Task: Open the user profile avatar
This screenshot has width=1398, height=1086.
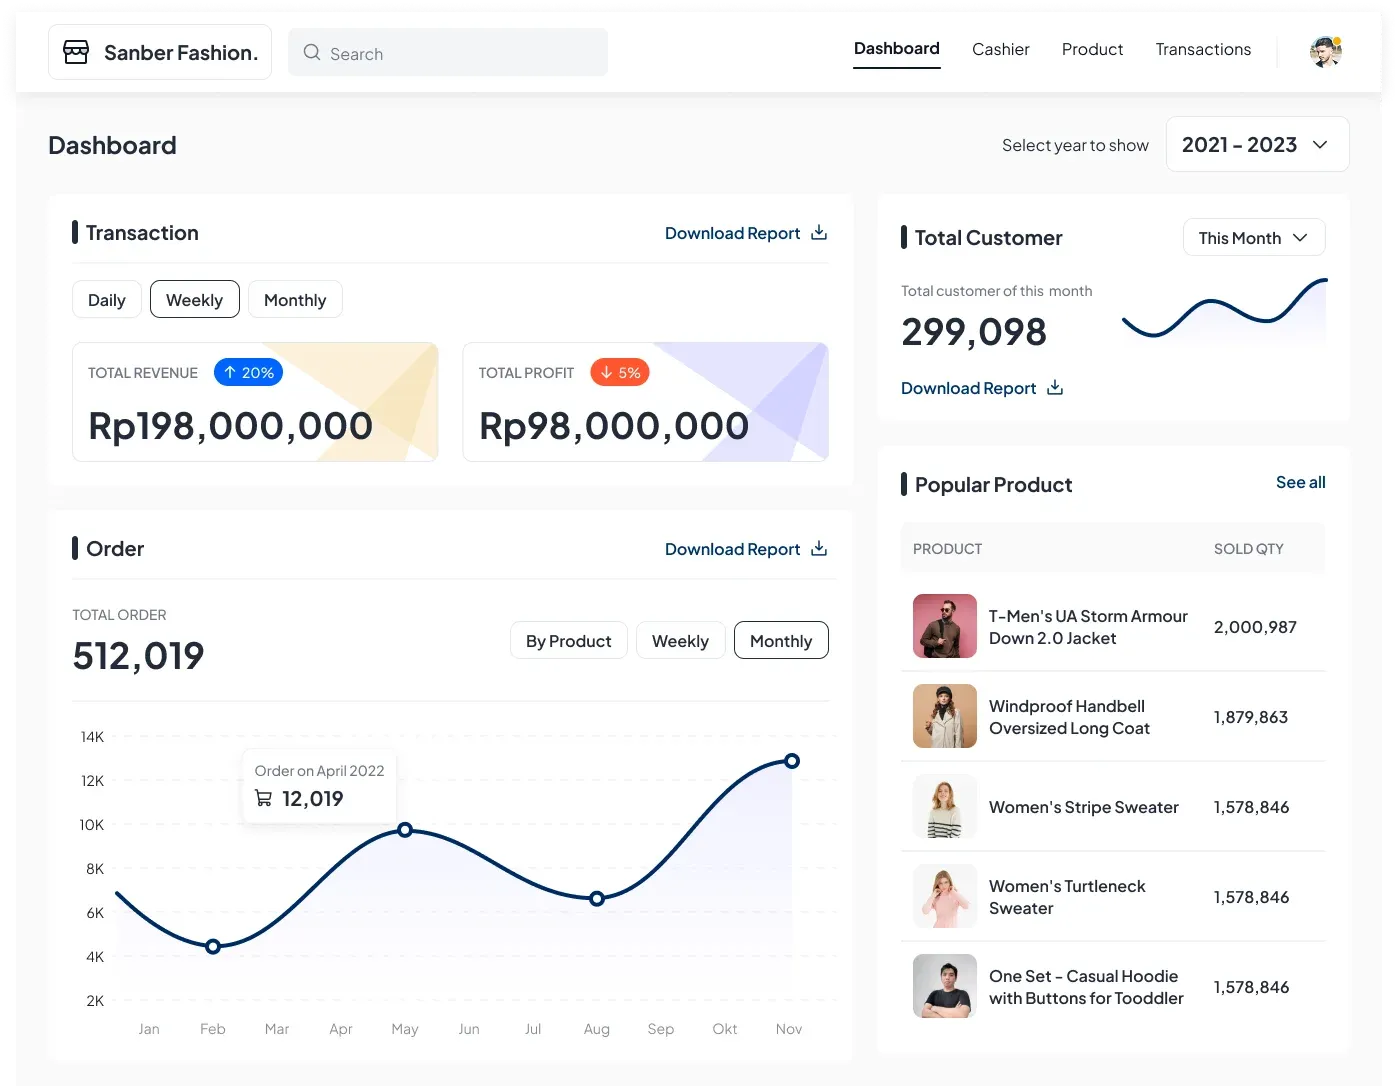Action: click(x=1326, y=52)
